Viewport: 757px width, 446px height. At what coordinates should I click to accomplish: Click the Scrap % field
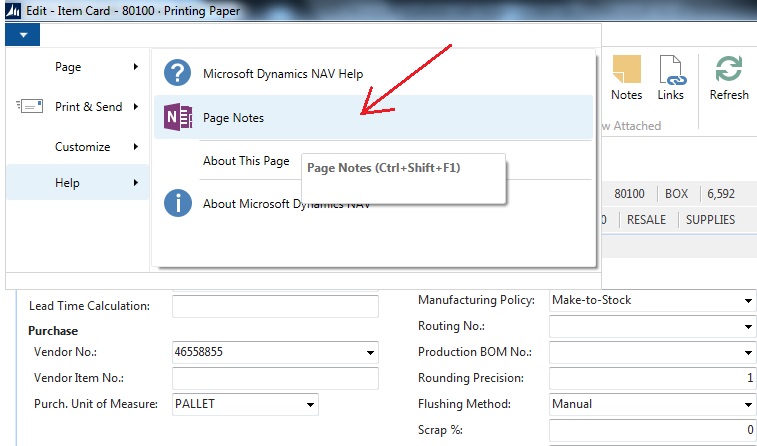pyautogui.click(x=652, y=430)
